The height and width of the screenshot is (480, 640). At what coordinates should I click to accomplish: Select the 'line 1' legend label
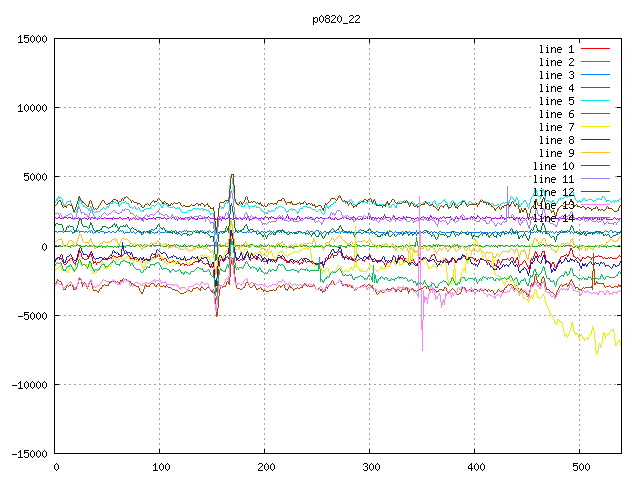point(556,49)
